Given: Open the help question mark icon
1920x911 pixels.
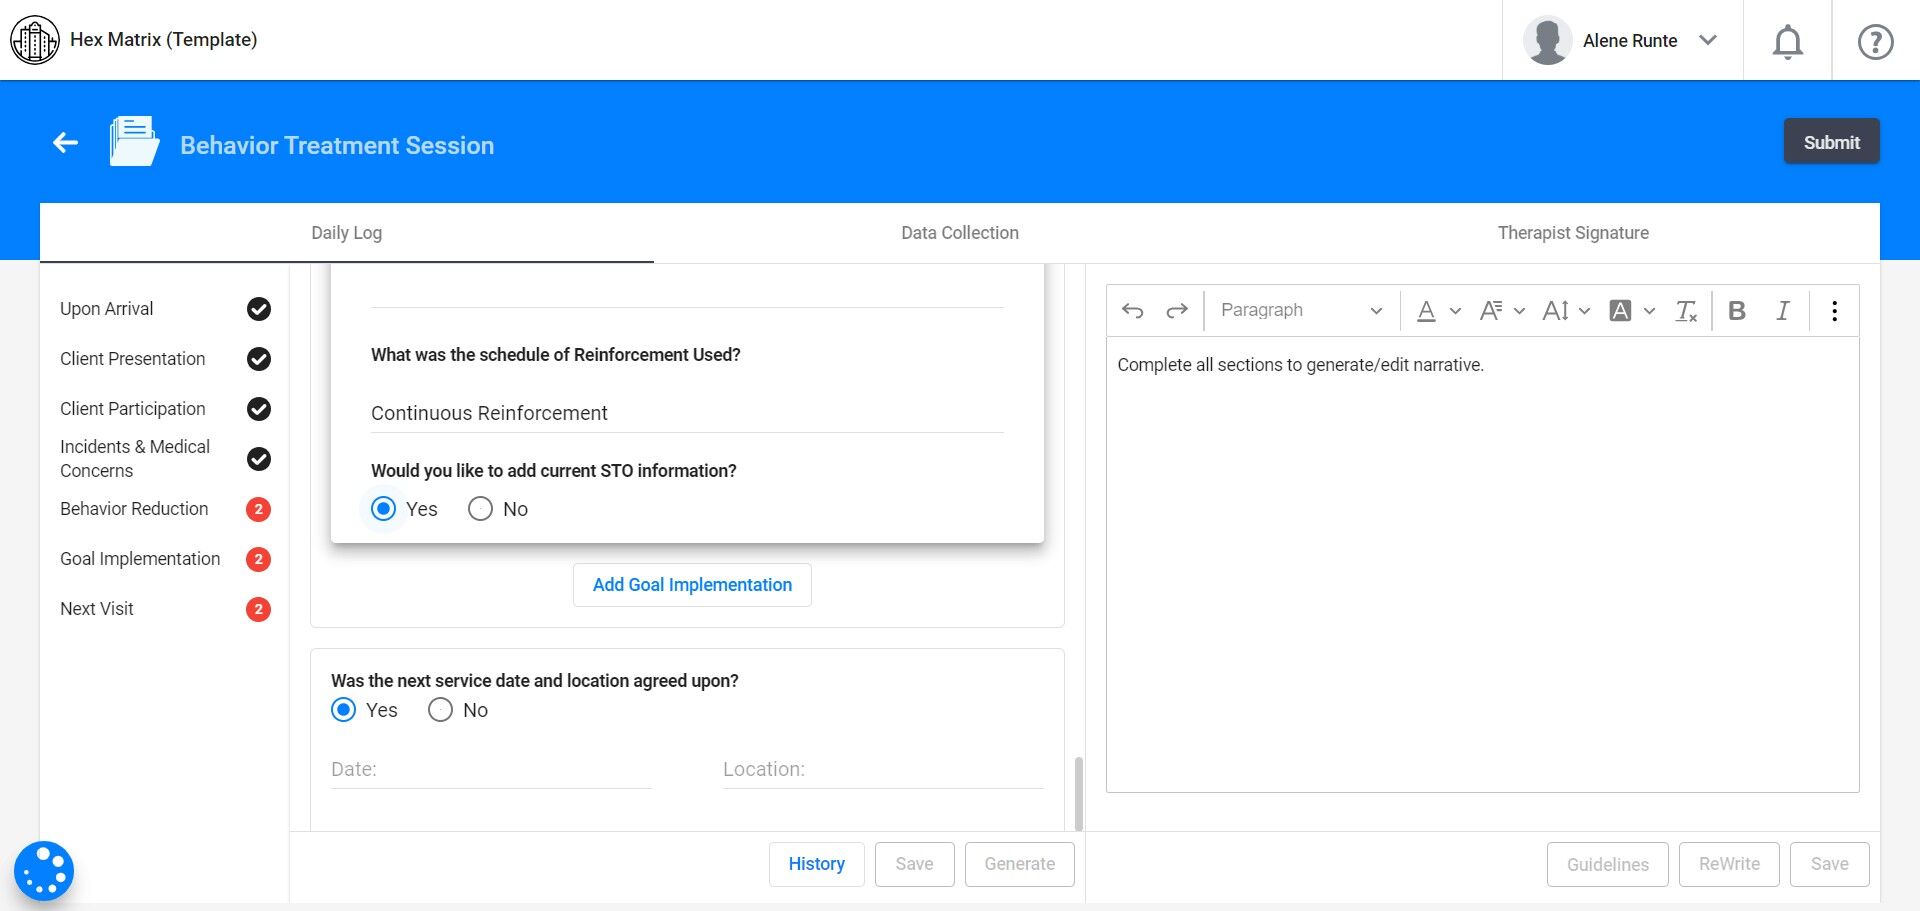Looking at the screenshot, I should click(1875, 42).
